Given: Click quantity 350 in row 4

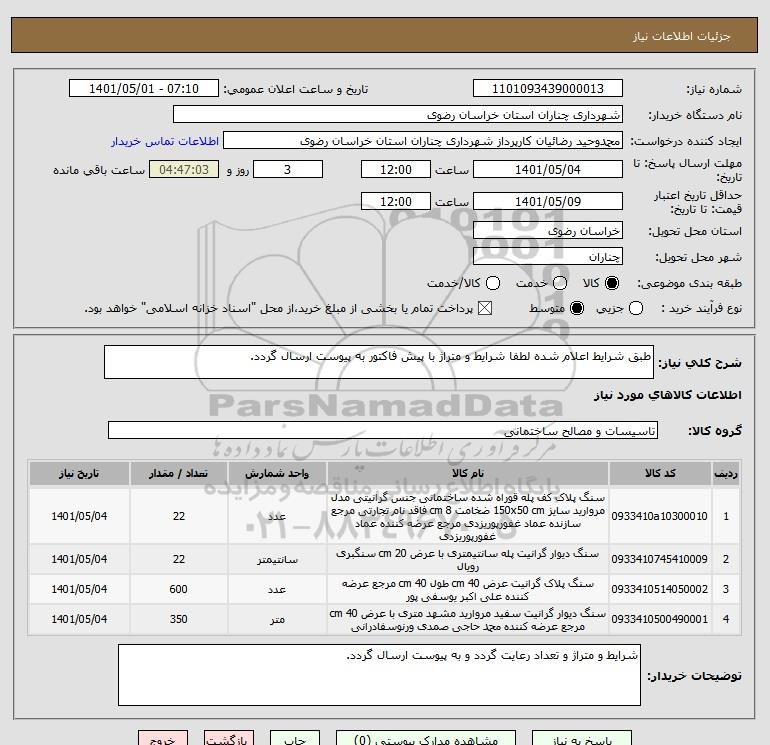Looking at the screenshot, I should coord(178,619).
